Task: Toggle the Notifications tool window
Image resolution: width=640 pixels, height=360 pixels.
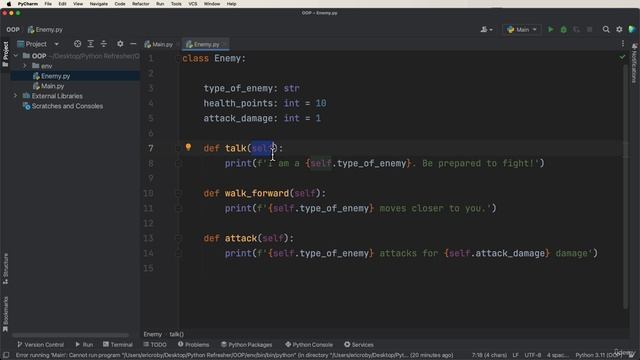Action: (x=634, y=63)
